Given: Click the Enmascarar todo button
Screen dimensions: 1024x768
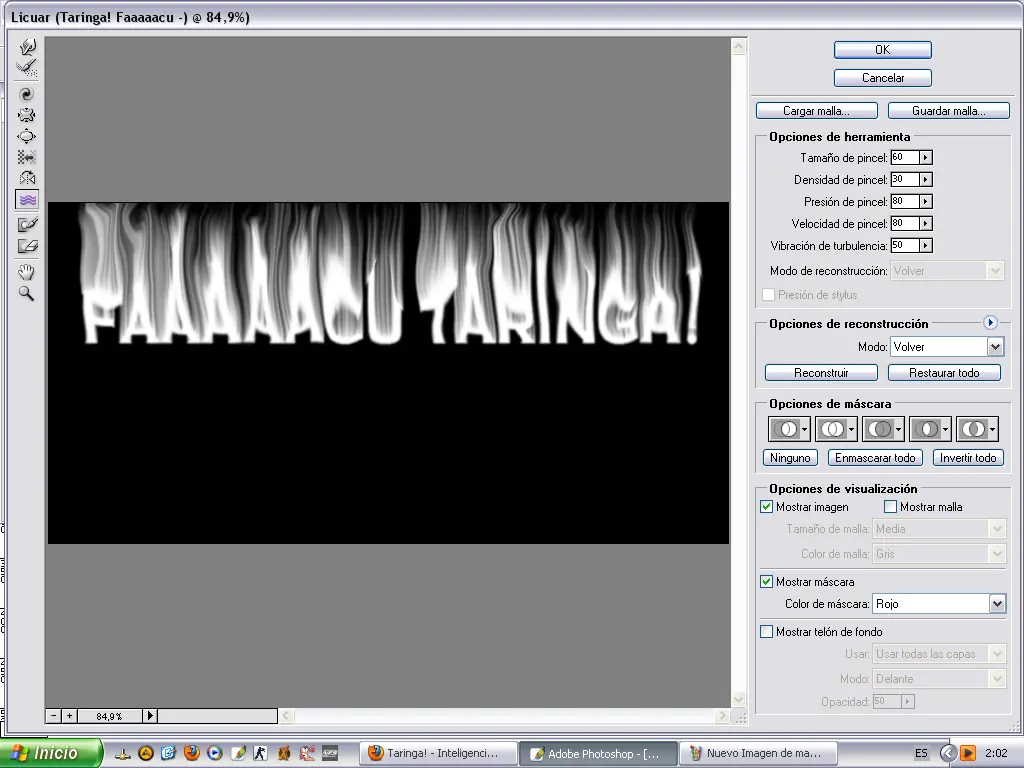Looking at the screenshot, I should coord(875,458).
